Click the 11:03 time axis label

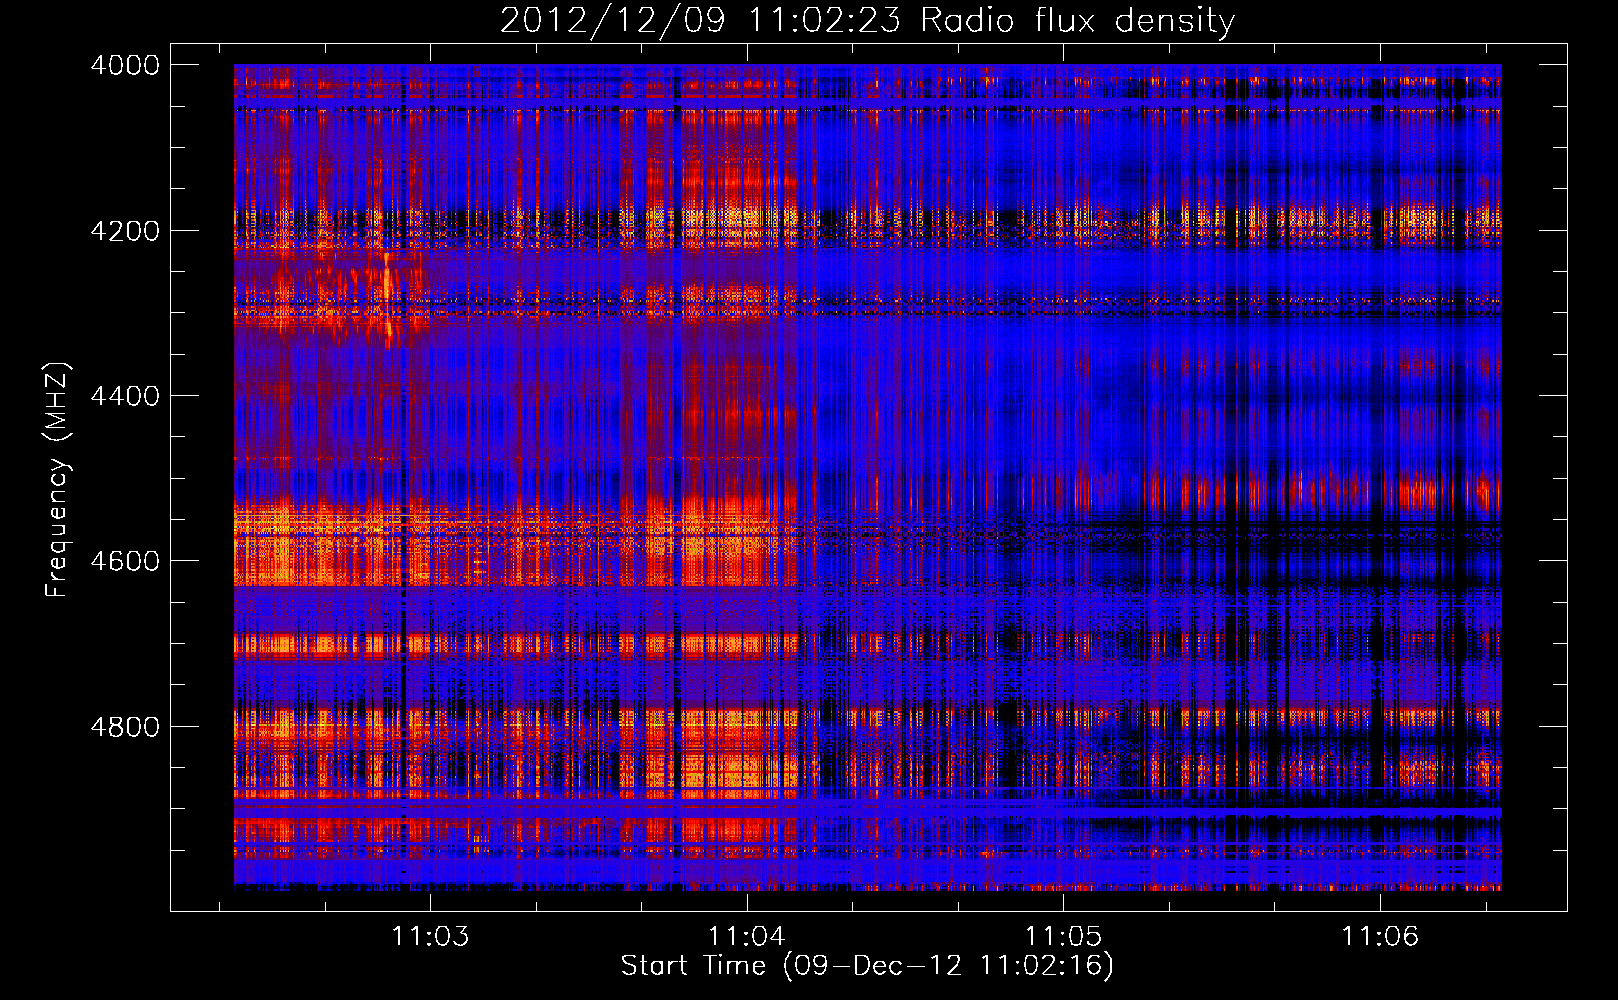(x=431, y=936)
